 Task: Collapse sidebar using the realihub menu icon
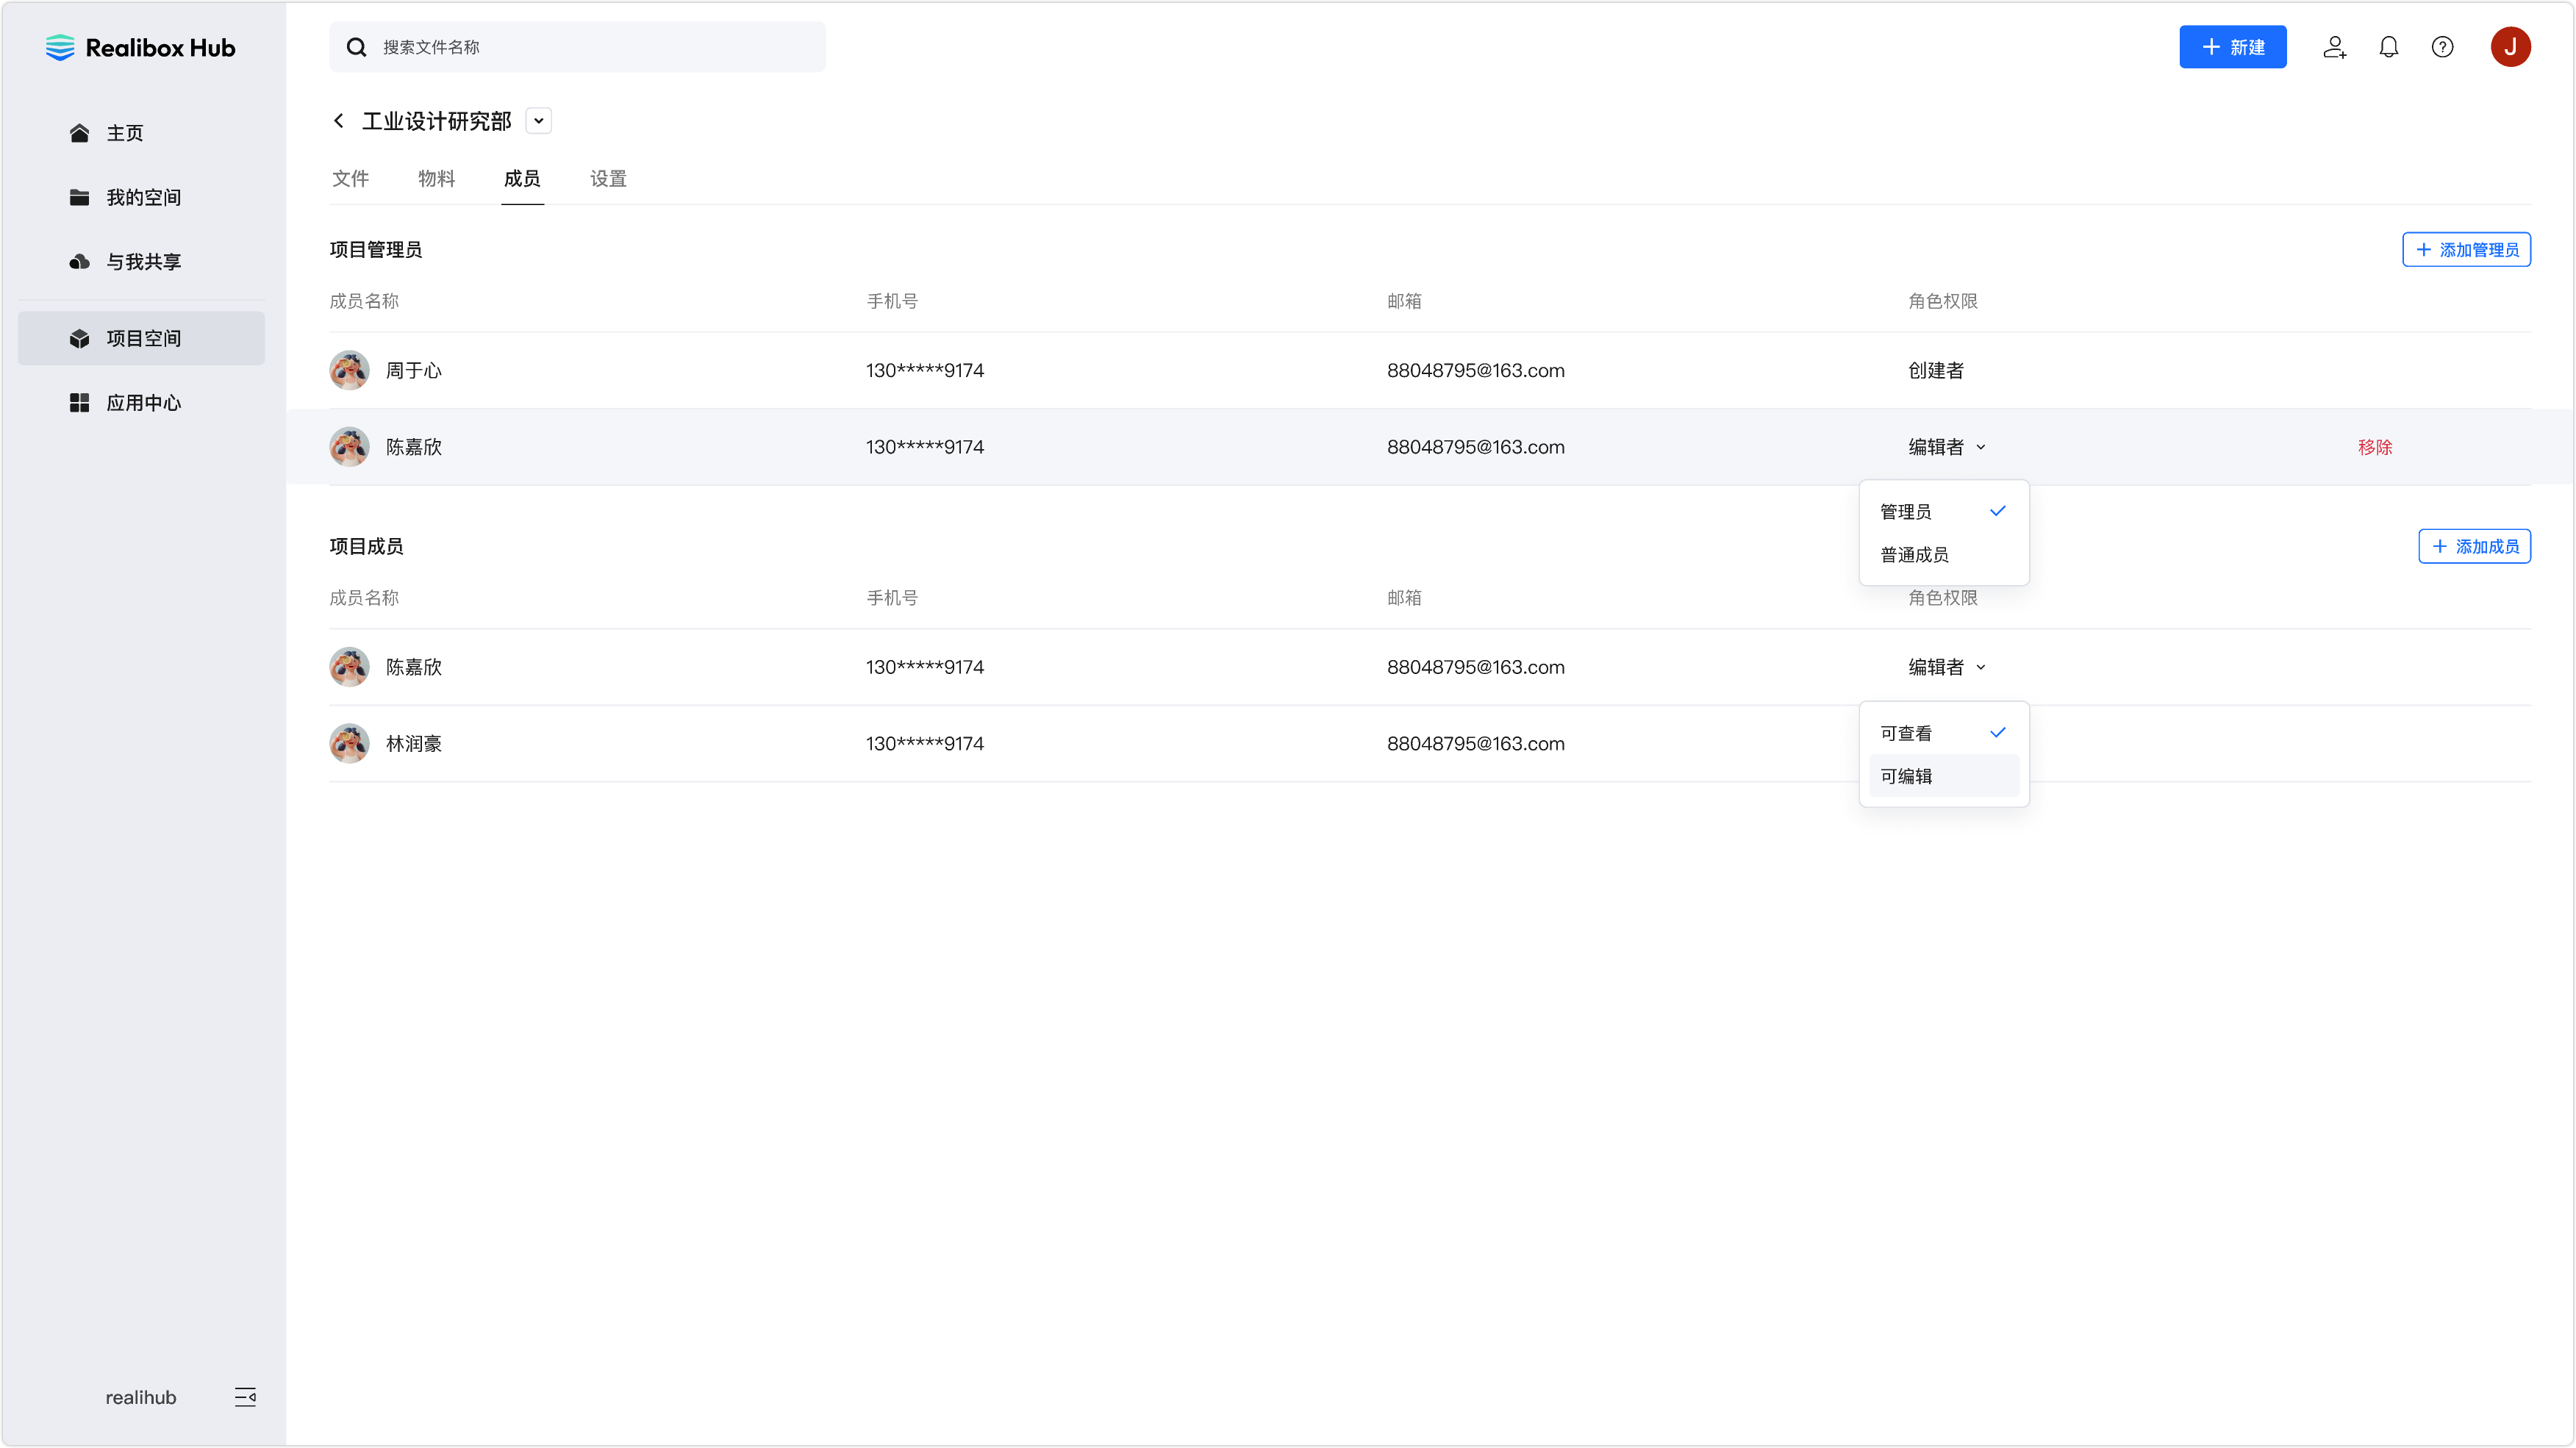point(245,1397)
